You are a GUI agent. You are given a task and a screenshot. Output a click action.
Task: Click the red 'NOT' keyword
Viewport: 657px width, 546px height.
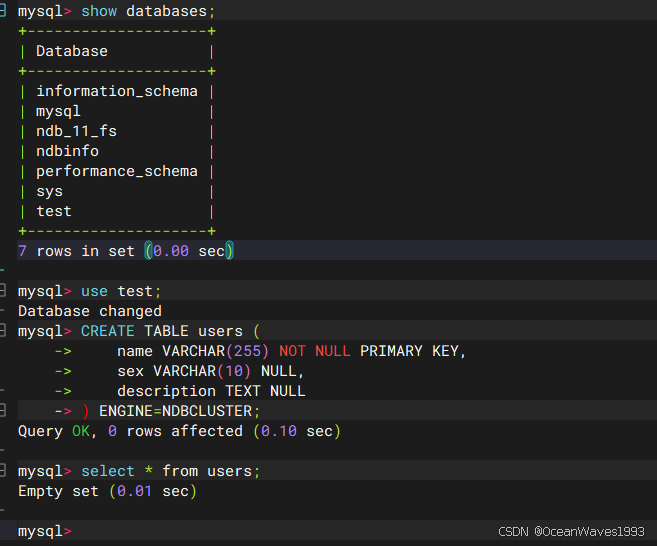pyautogui.click(x=292, y=351)
